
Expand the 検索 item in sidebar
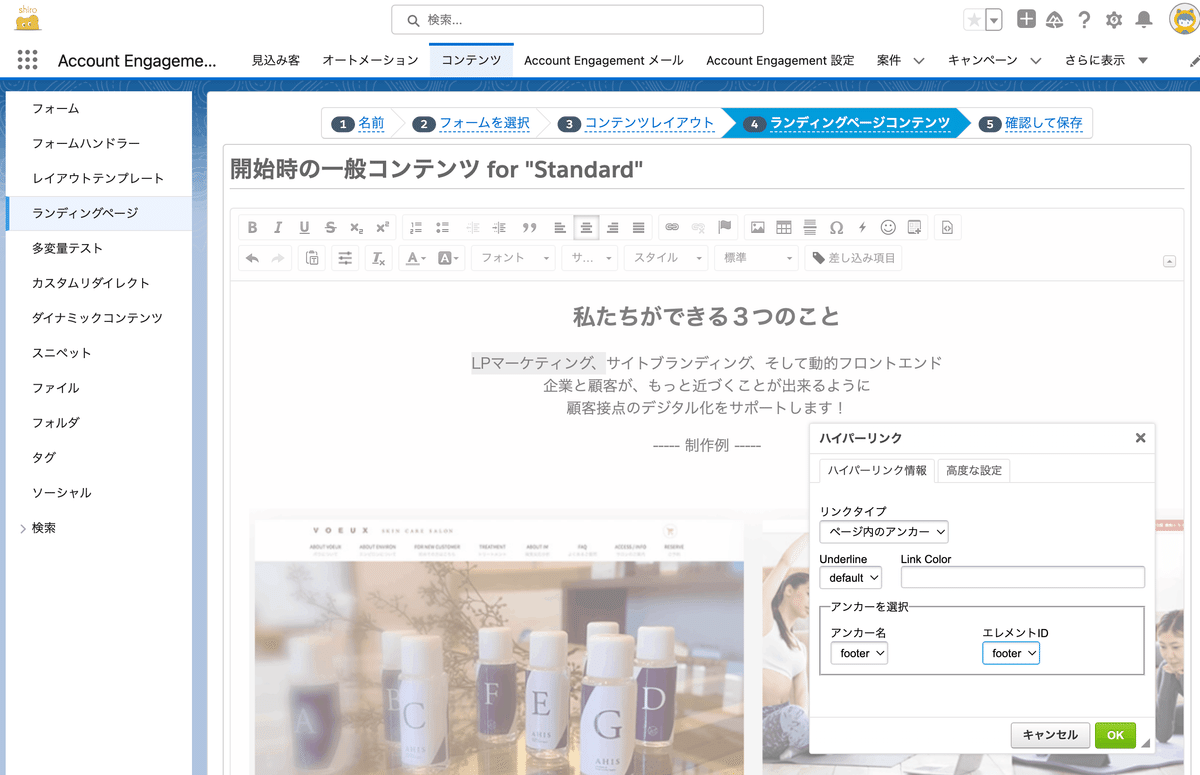coord(22,528)
